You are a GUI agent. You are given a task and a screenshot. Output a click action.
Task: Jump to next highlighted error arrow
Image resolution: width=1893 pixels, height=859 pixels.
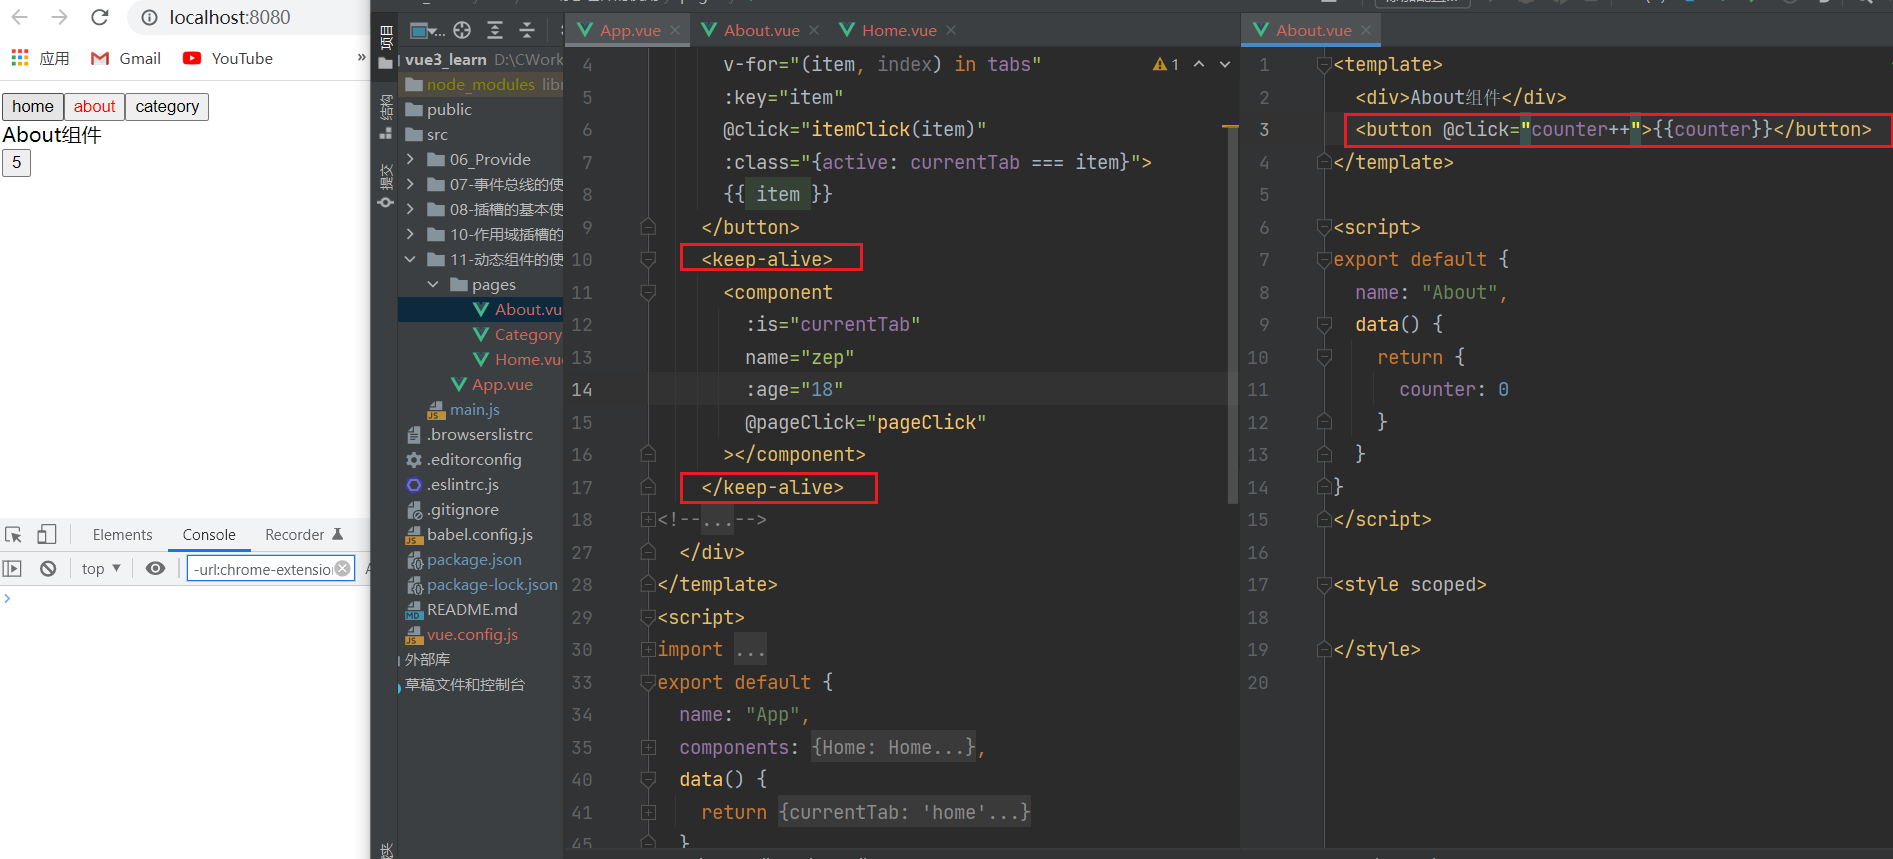click(1225, 64)
